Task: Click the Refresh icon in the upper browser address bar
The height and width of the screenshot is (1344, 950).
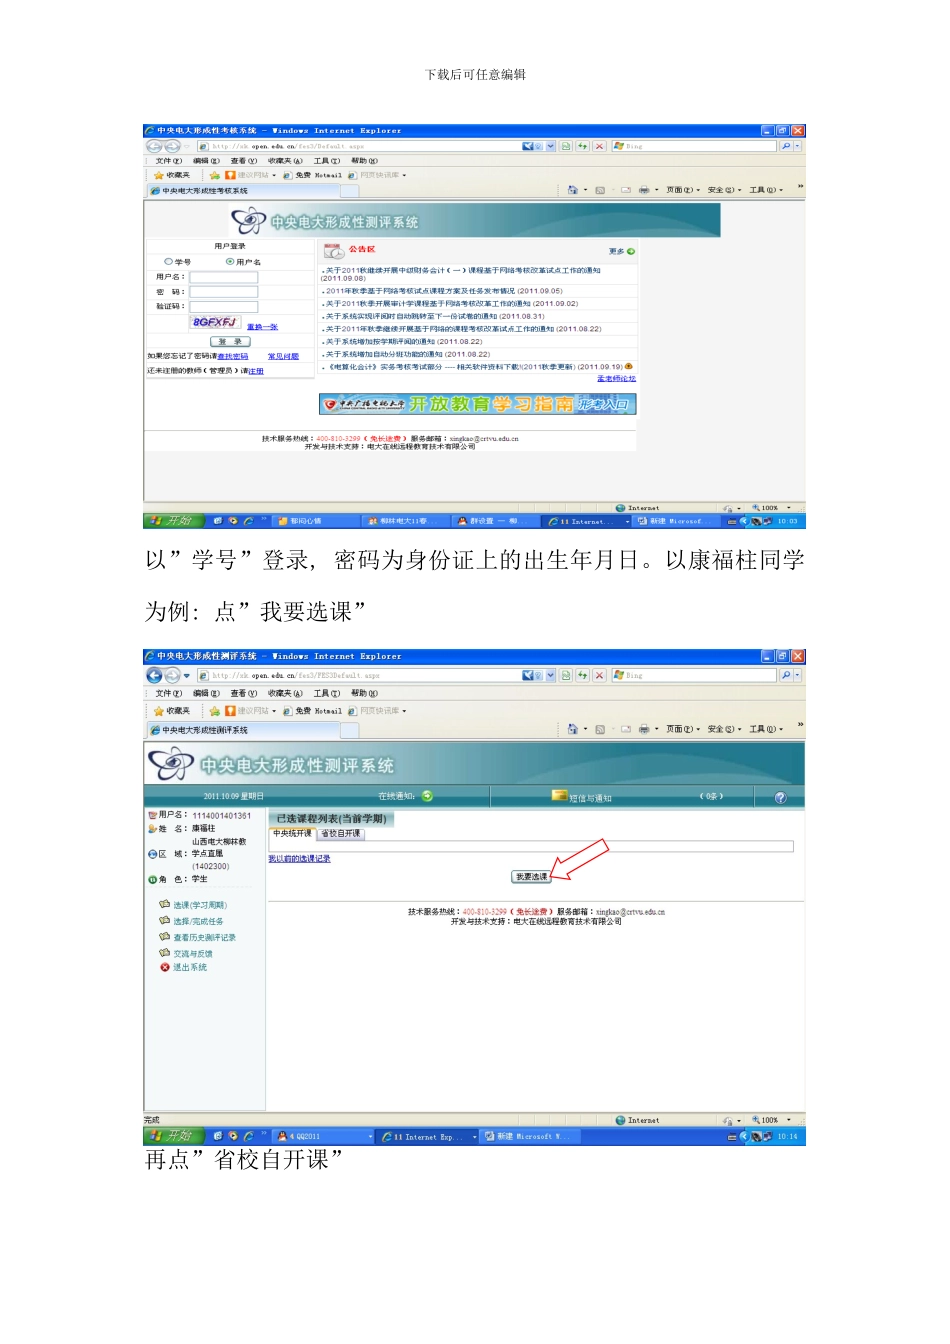Action: click(x=582, y=146)
